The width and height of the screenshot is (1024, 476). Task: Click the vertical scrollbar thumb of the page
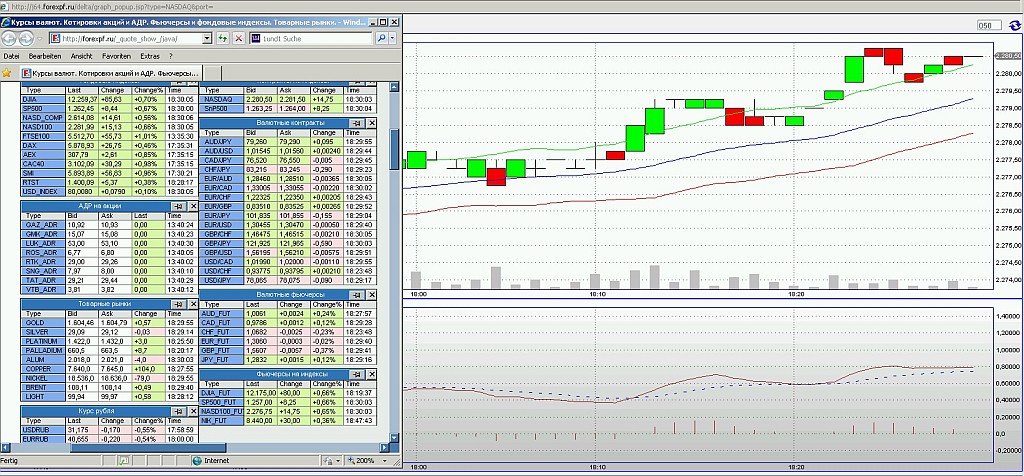coord(394,150)
